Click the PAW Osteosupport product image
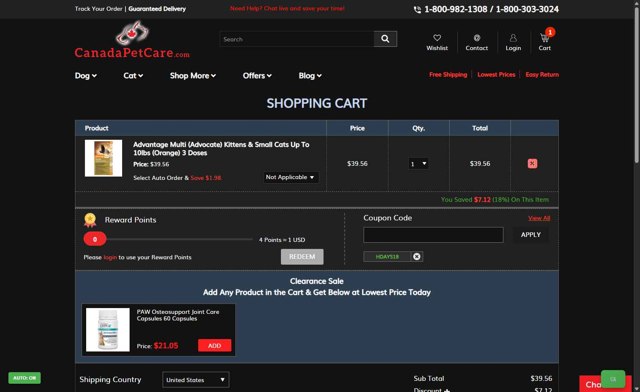Viewport: 640px width, 392px height. pyautogui.click(x=108, y=330)
